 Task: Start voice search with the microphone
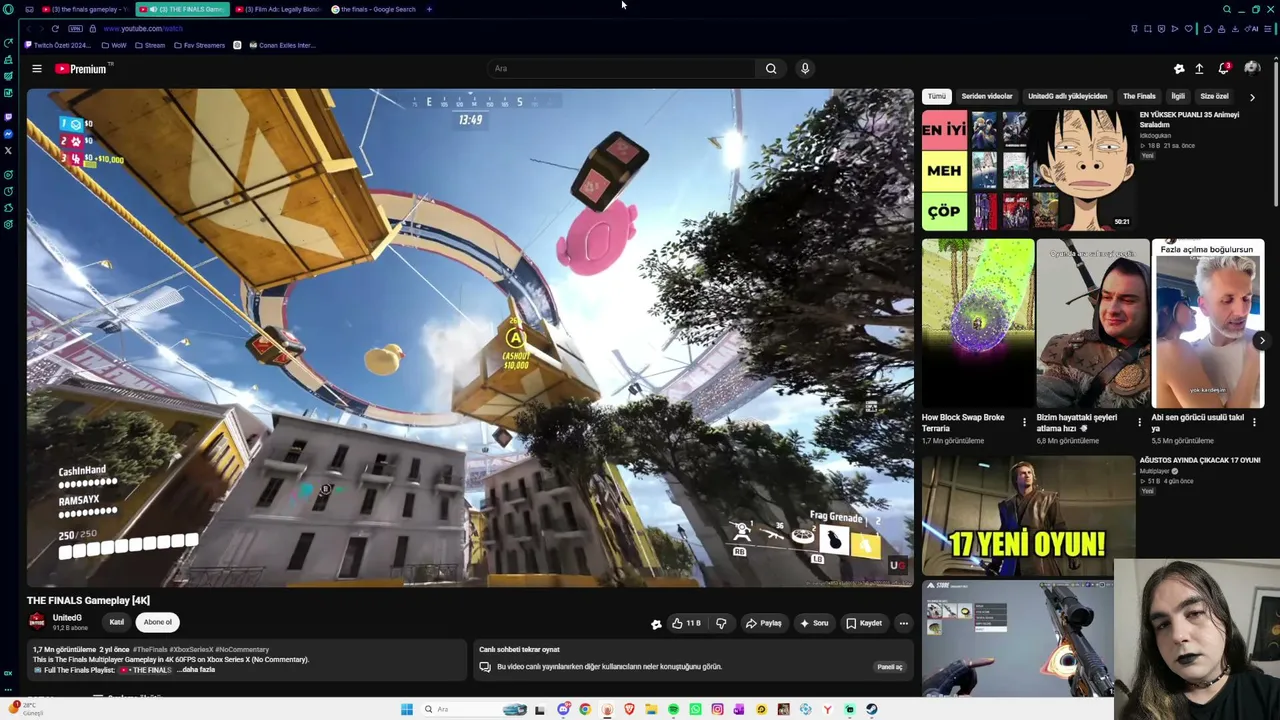pos(805,69)
